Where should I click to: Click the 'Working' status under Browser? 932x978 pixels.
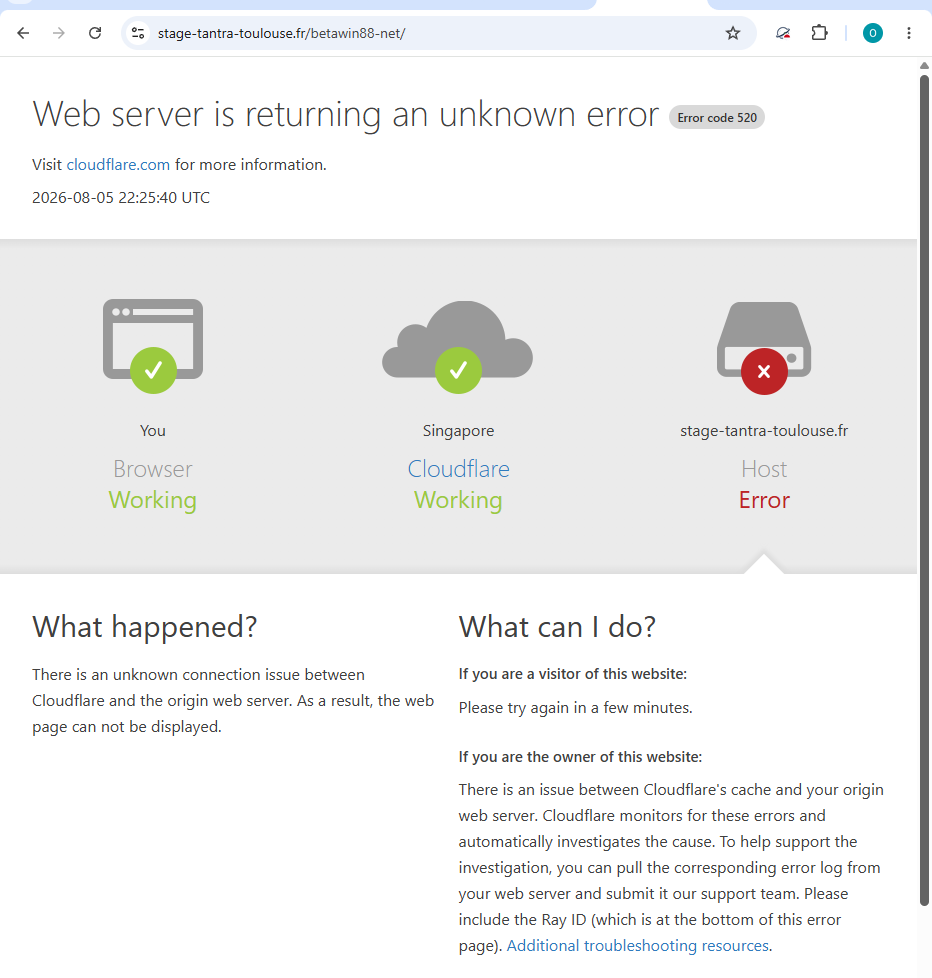click(x=153, y=500)
